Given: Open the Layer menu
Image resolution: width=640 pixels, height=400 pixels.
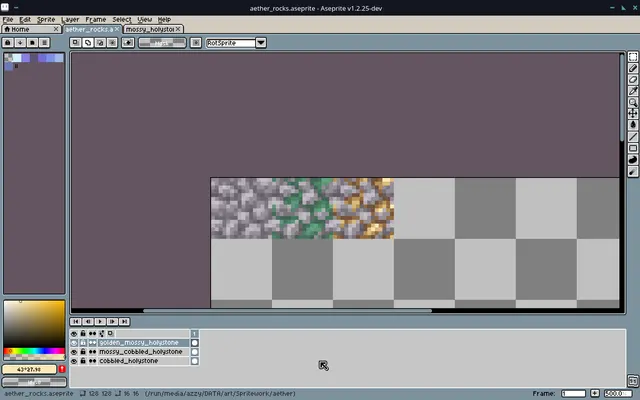Looking at the screenshot, I should [70, 20].
